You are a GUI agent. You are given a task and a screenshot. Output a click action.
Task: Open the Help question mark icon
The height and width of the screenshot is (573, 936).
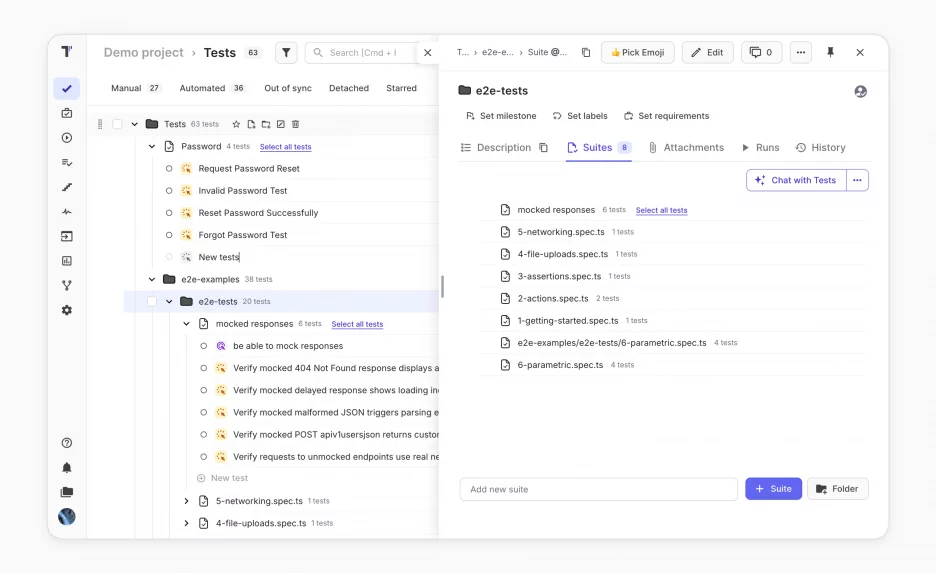[67, 443]
